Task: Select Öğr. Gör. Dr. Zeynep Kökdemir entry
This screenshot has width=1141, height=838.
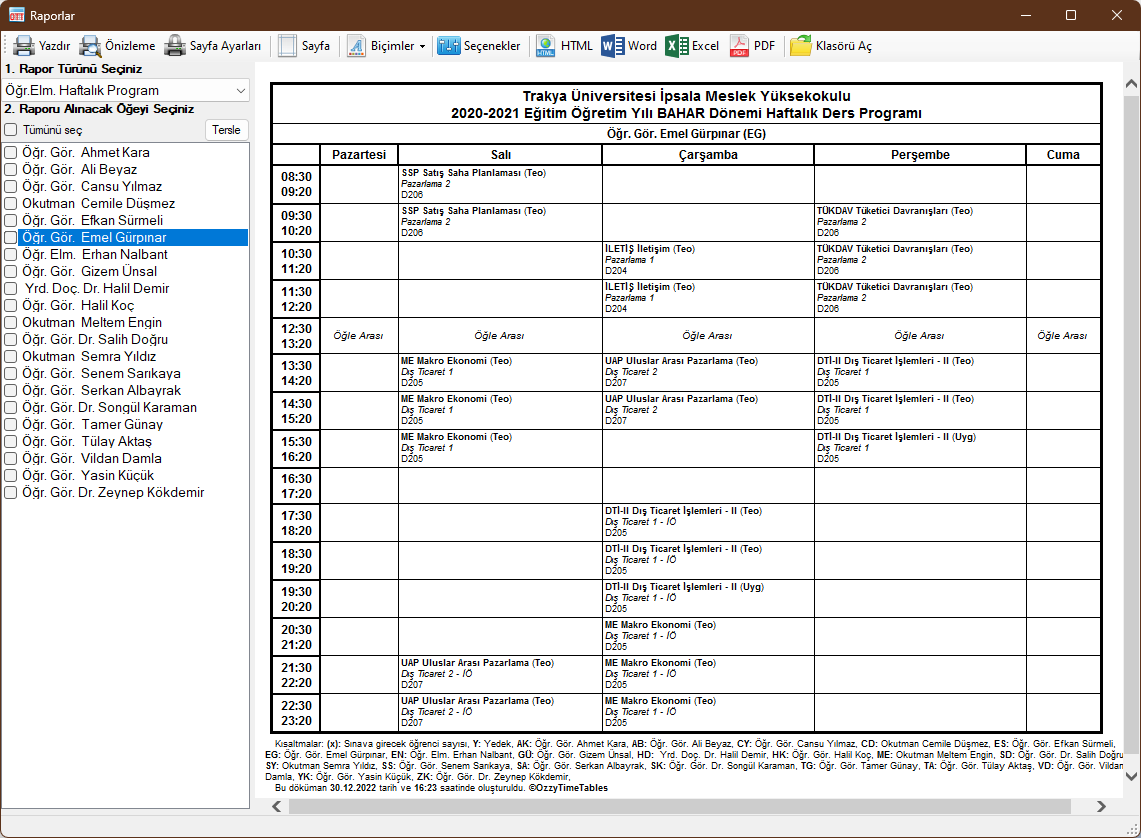Action: tap(113, 493)
